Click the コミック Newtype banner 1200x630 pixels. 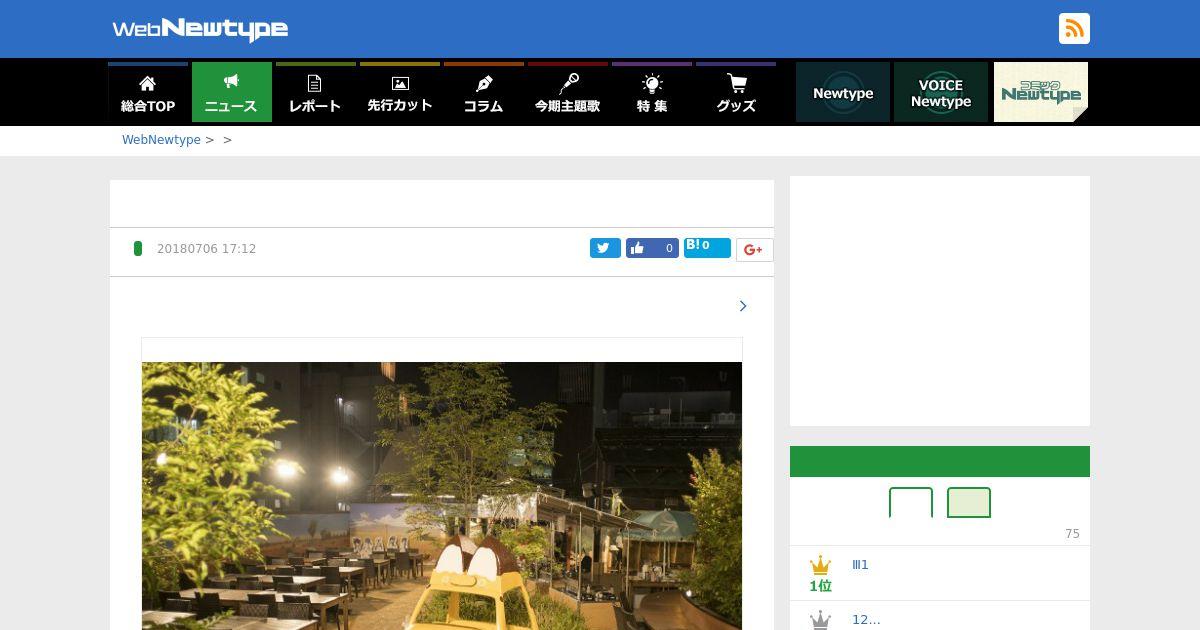[1041, 92]
